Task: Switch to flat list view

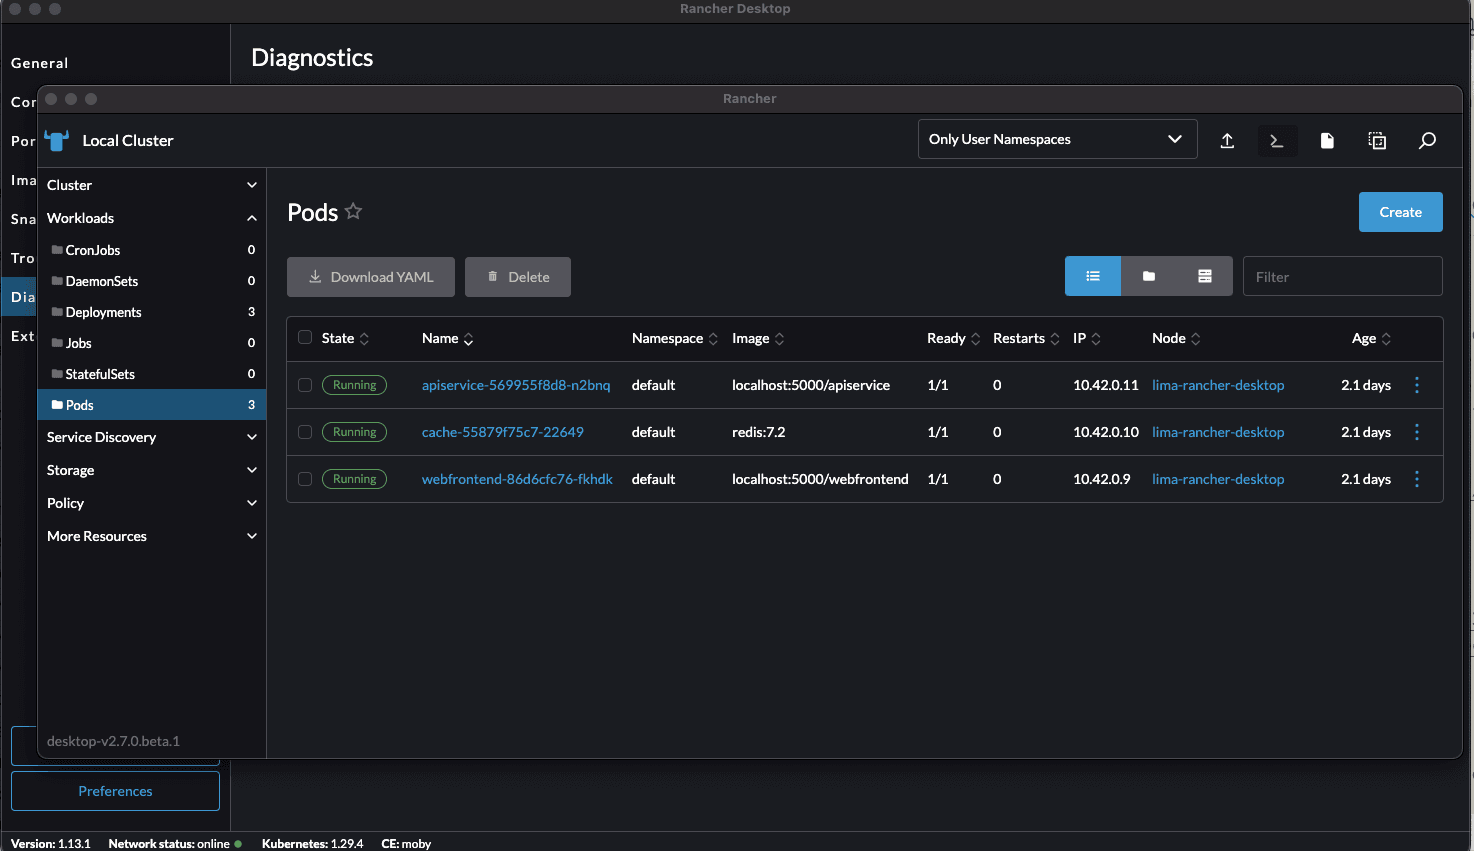Action: point(1093,276)
